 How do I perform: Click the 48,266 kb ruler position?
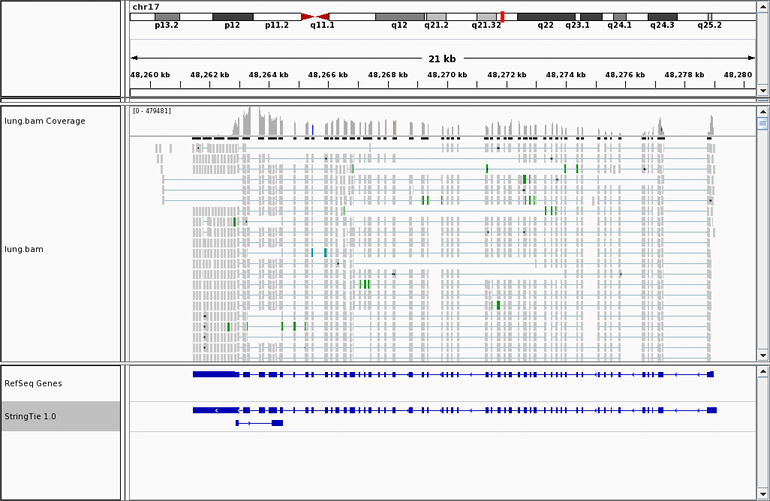coord(328,75)
